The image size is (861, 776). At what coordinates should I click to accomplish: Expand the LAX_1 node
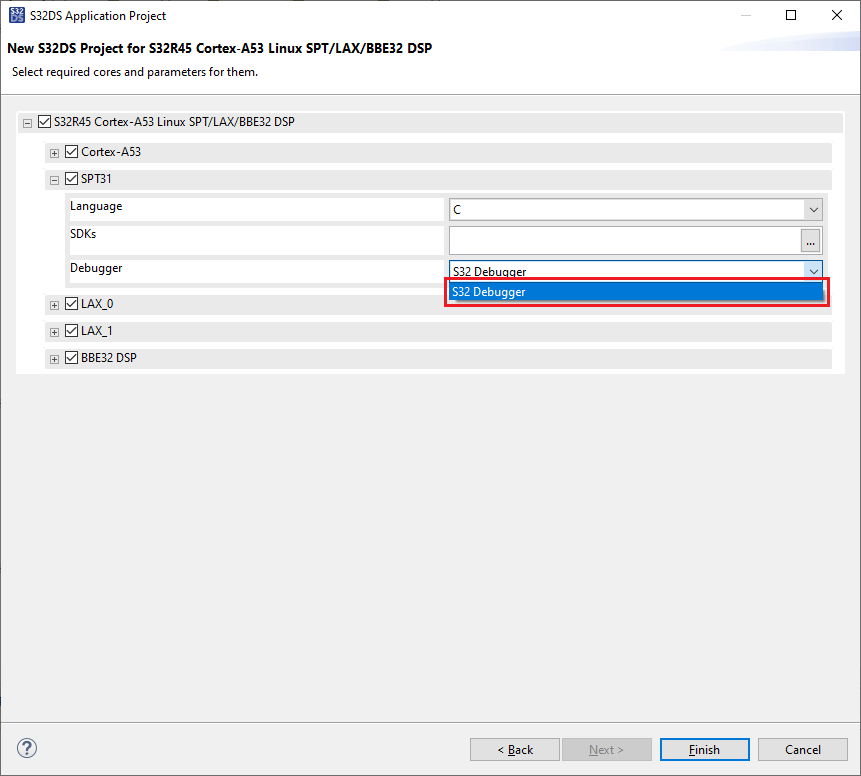54,332
